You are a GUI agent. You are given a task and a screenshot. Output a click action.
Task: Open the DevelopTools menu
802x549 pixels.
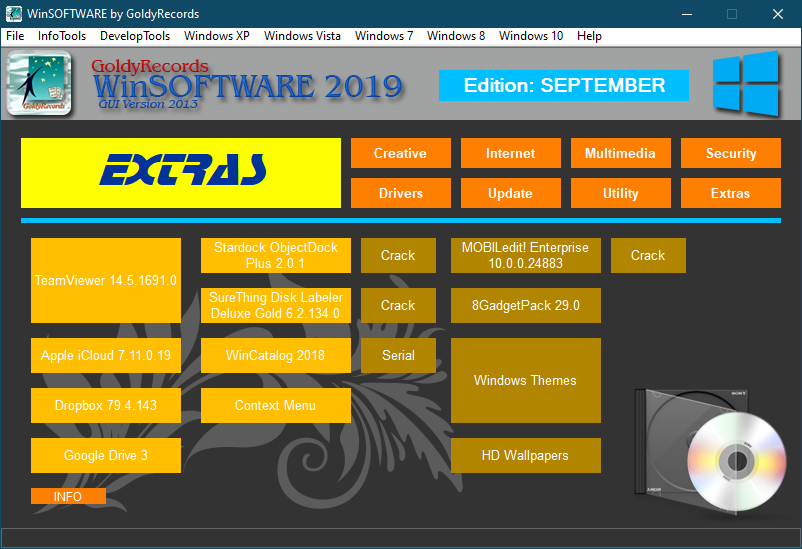(135, 36)
